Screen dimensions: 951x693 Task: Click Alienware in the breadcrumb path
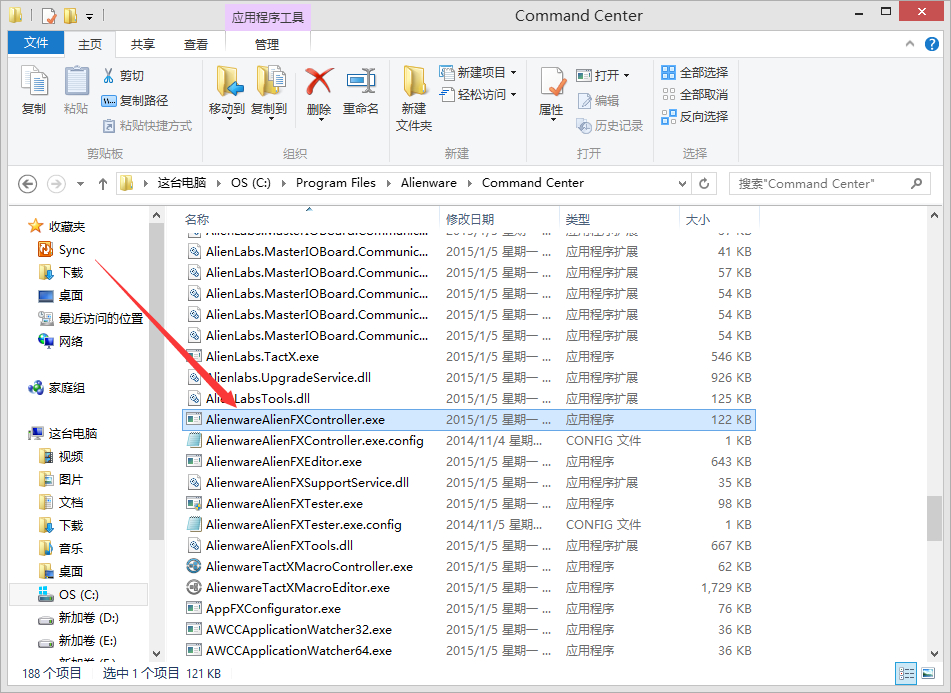pyautogui.click(x=428, y=183)
